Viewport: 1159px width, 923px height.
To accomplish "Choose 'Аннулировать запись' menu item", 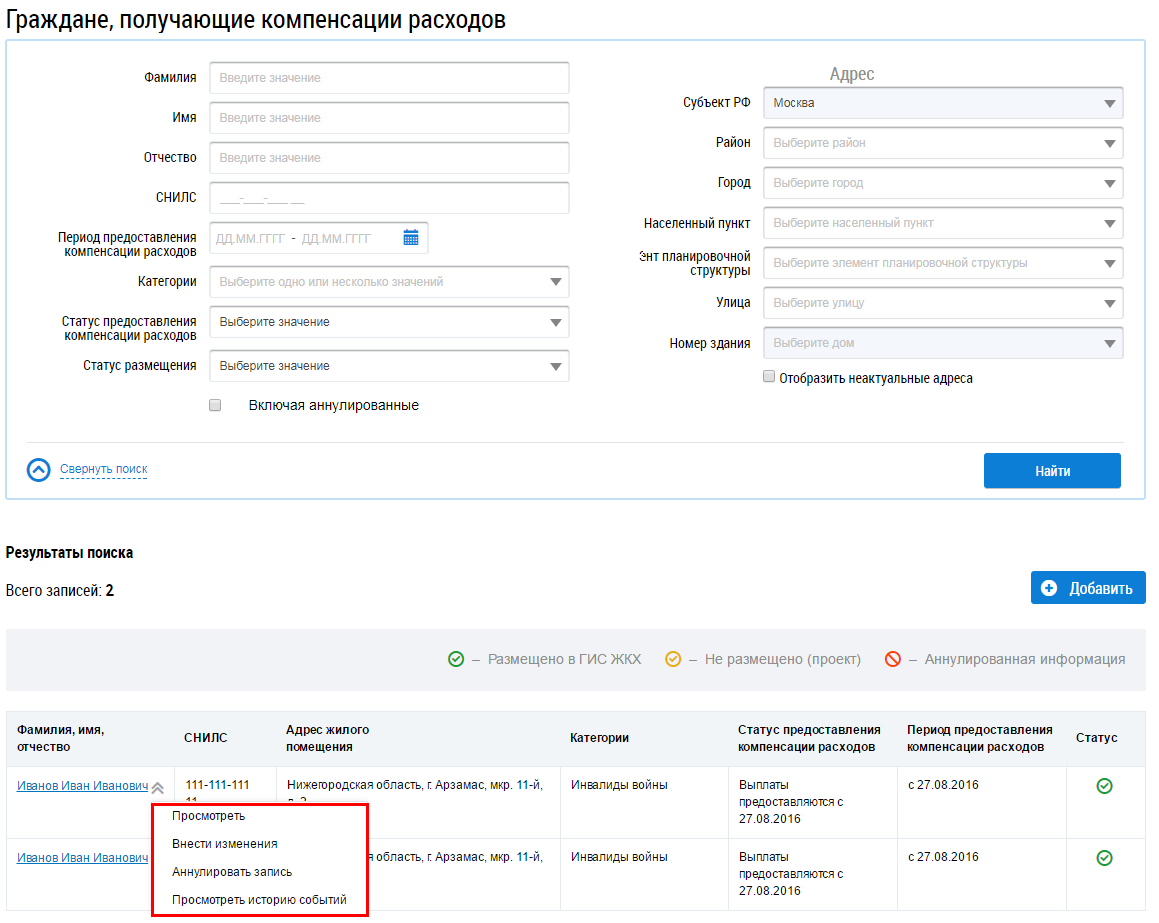I will click(x=232, y=872).
